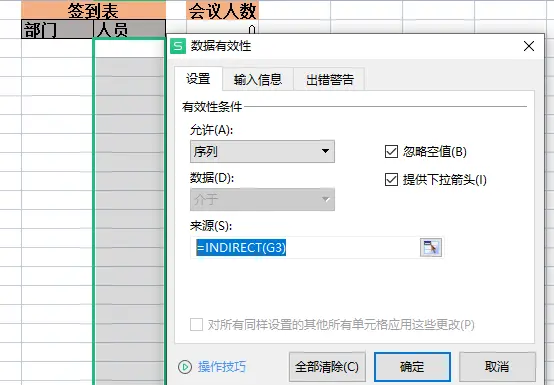Toggle the 忽略空值(B) checkbox
This screenshot has width=554, height=385.
[x=391, y=152]
